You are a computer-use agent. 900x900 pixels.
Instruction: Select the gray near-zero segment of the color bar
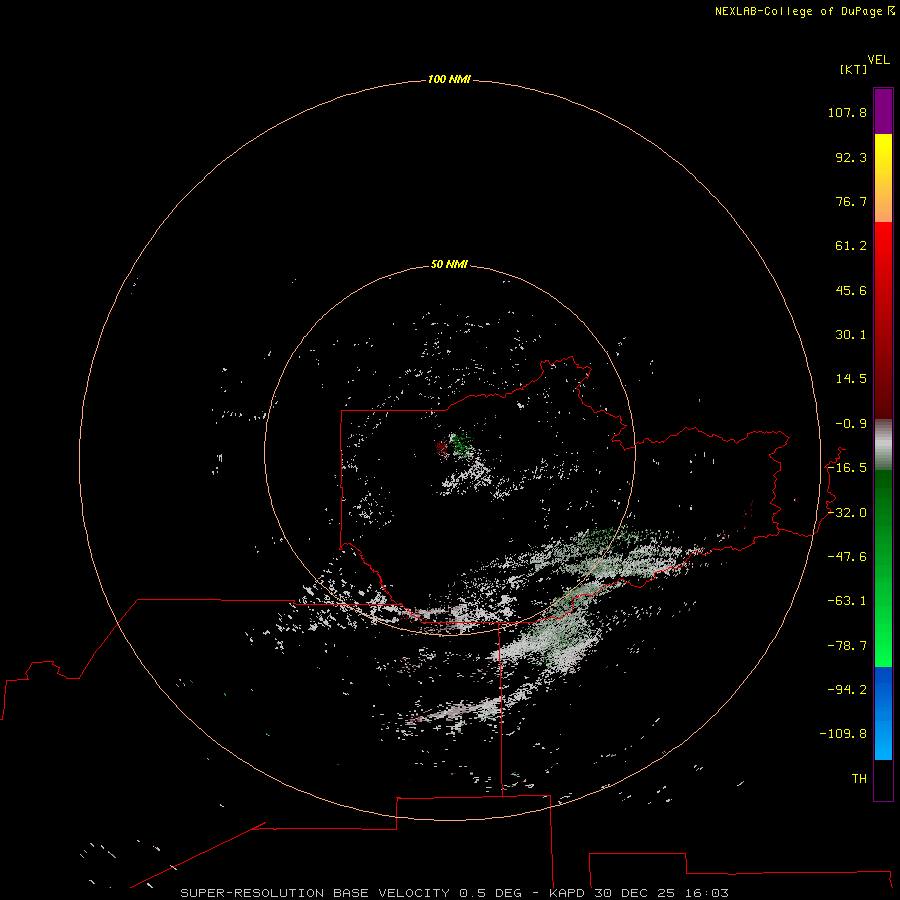pos(883,445)
